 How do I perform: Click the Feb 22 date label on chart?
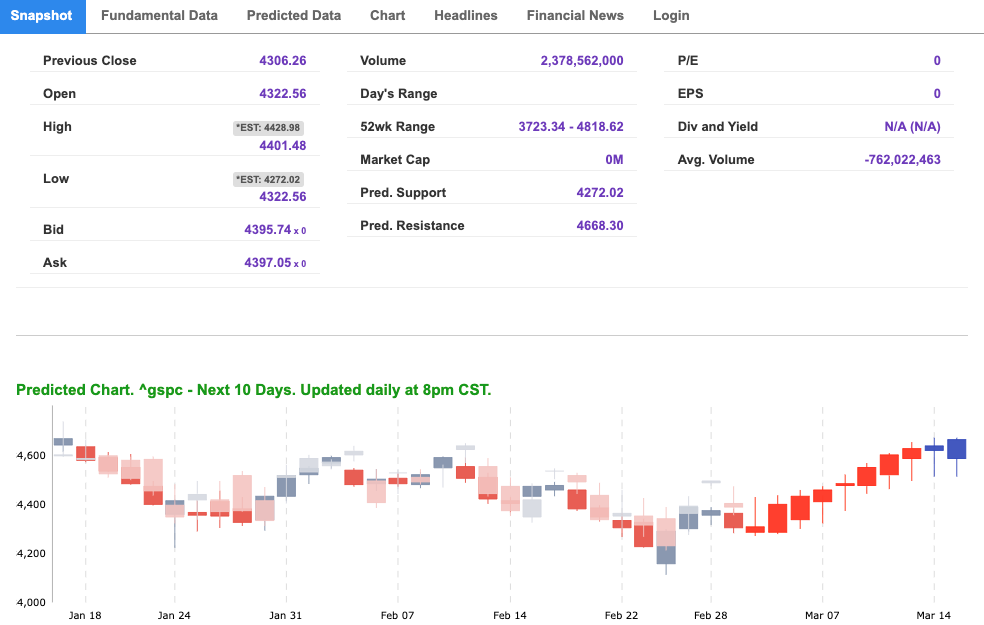pos(621,616)
